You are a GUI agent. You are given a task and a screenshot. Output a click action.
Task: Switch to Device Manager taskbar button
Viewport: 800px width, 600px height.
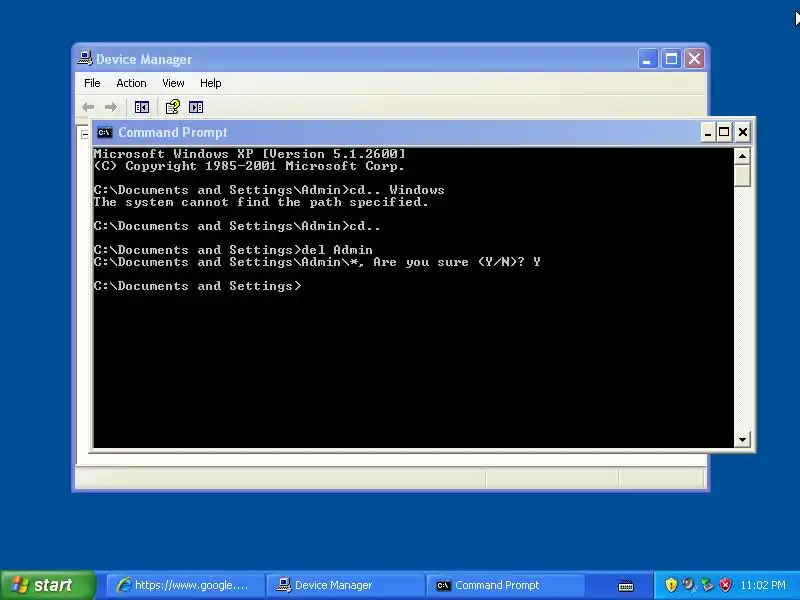click(x=344, y=585)
